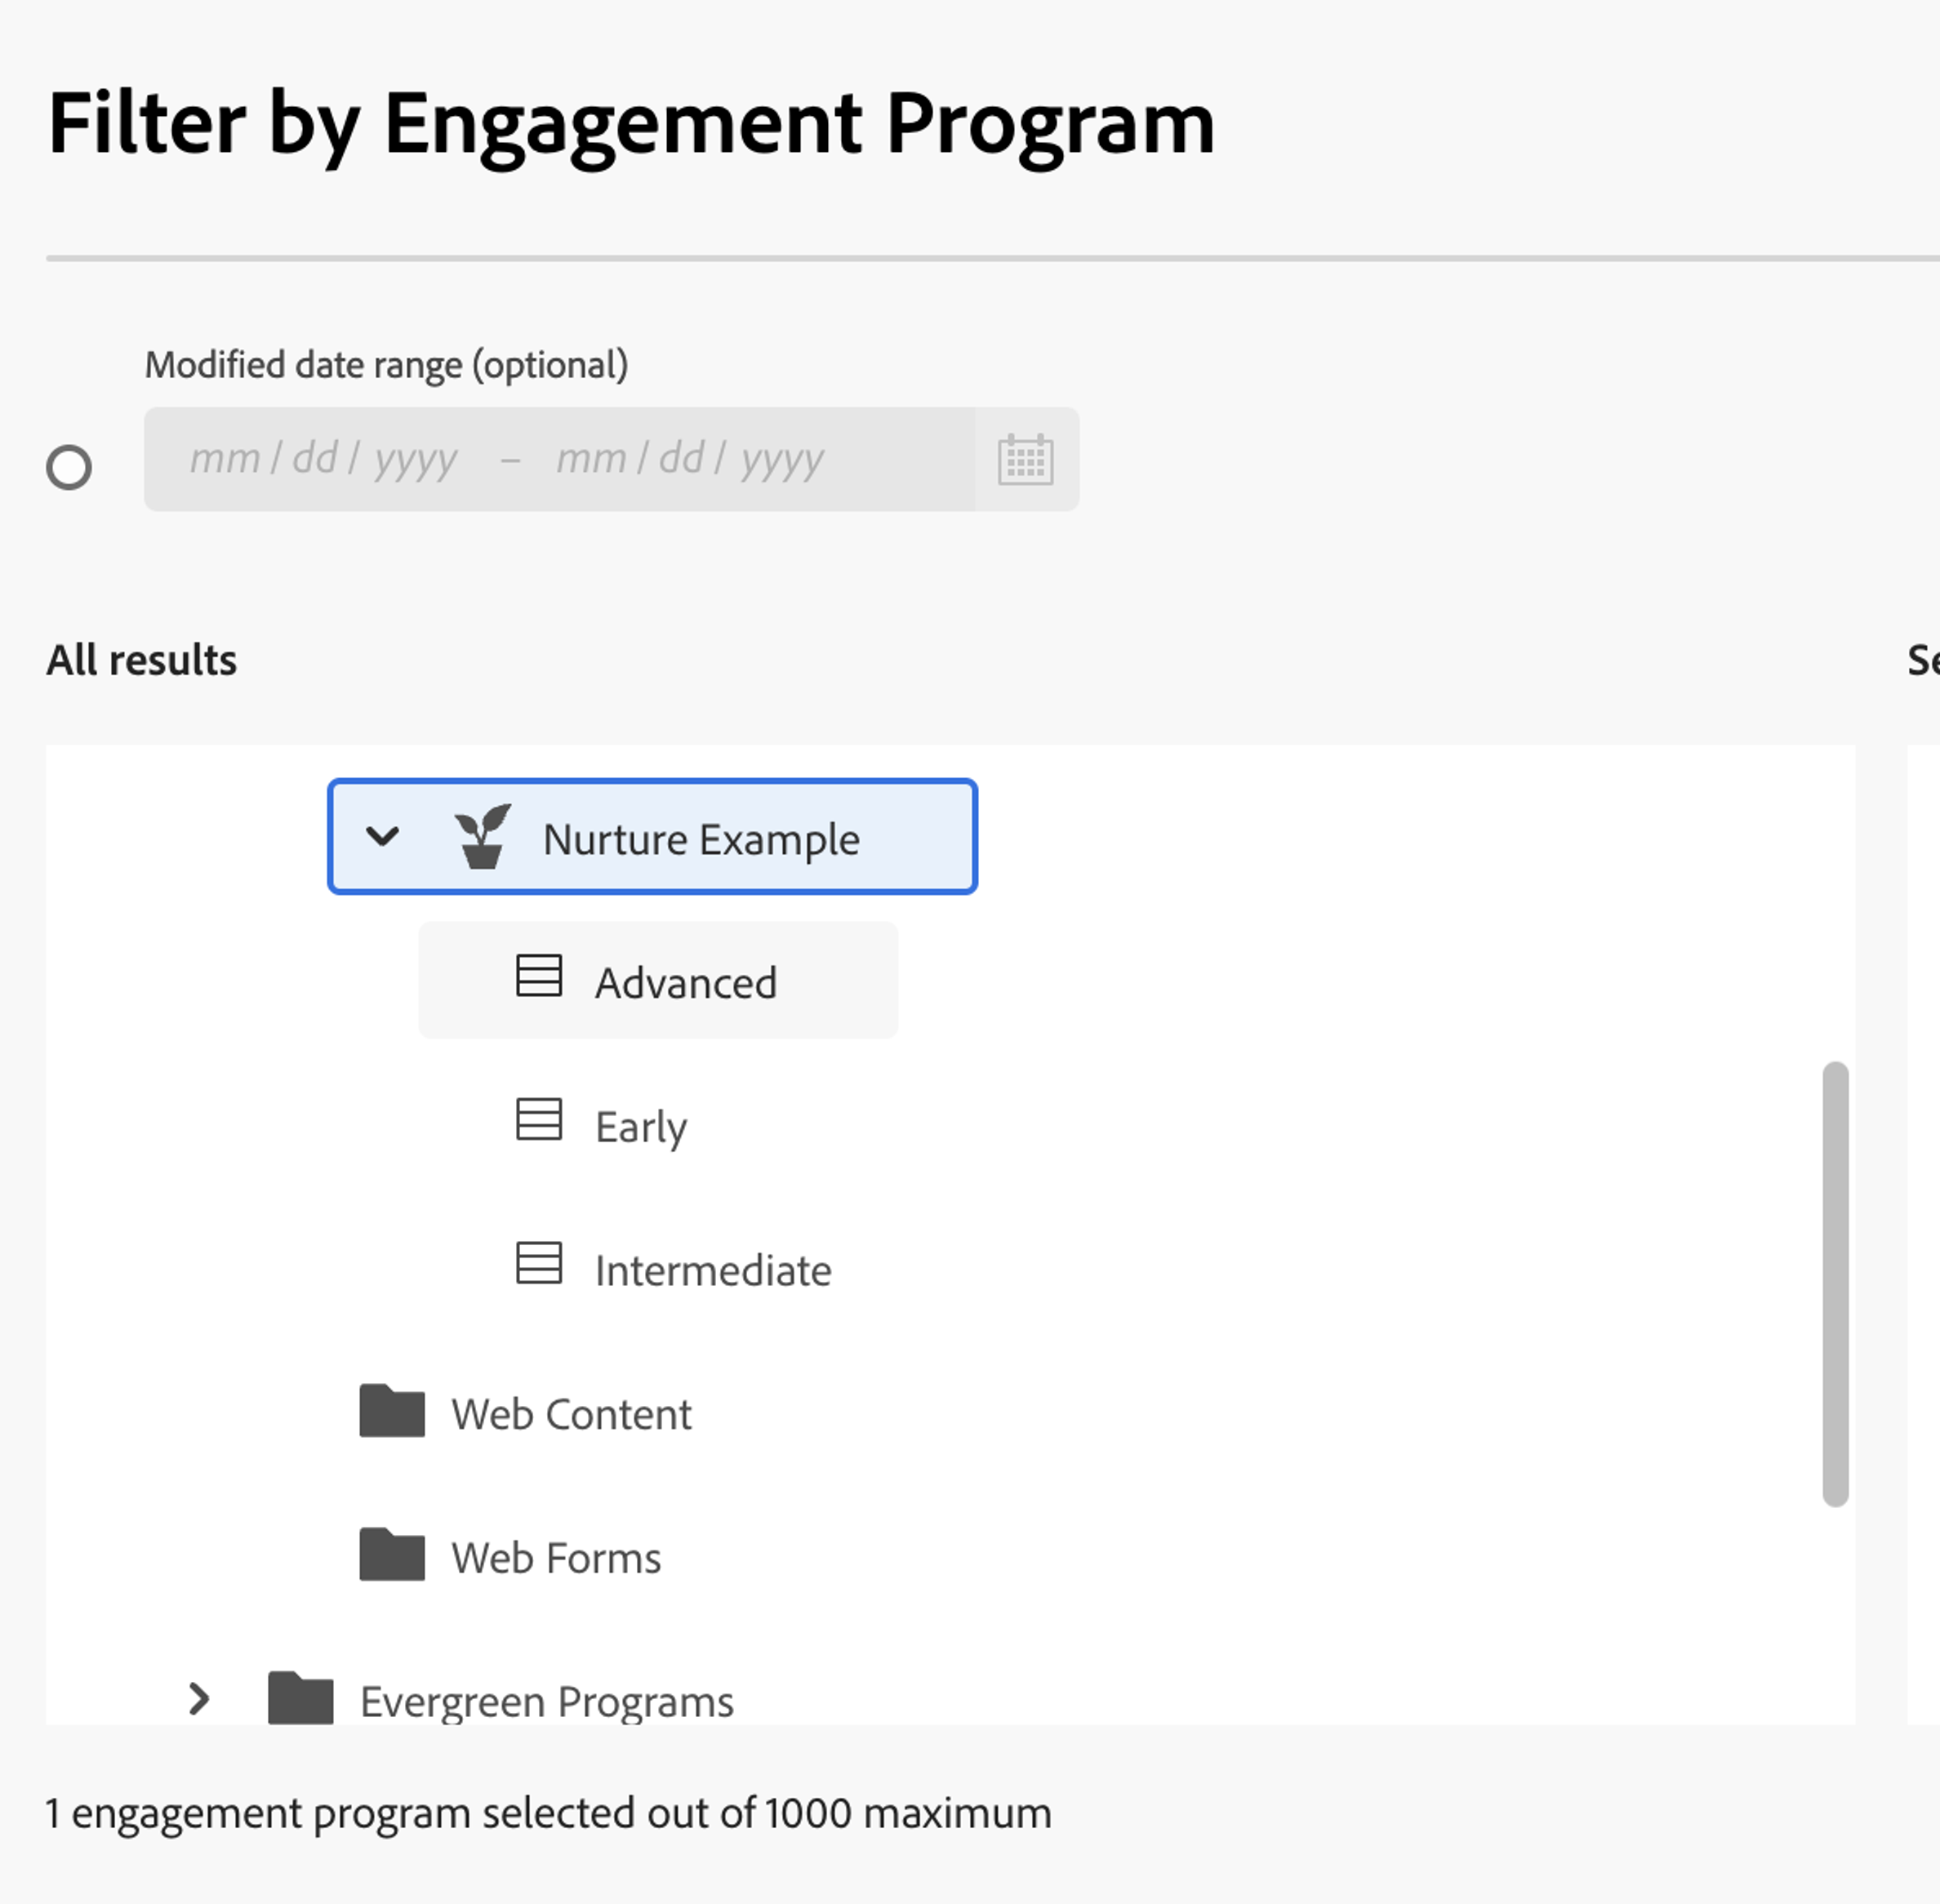
Task: Click the Web Forms folder icon
Action: point(391,1555)
